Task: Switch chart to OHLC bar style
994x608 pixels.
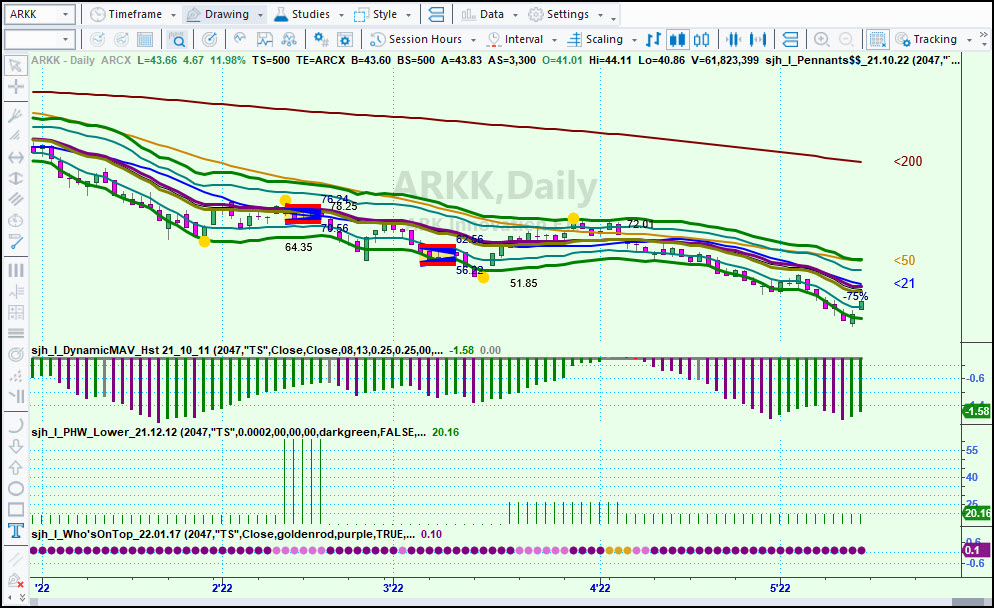Action: coord(653,40)
